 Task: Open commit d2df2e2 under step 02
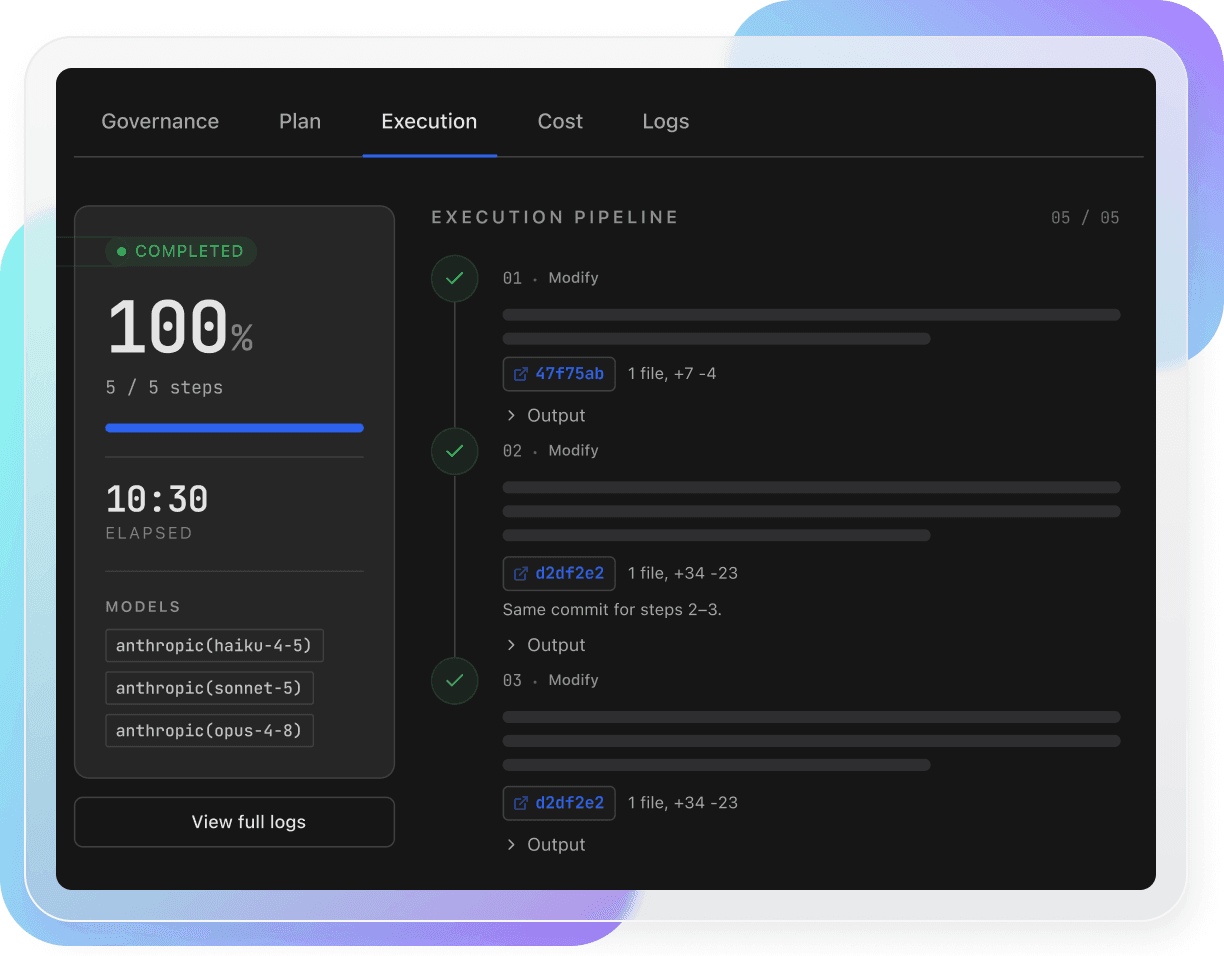559,573
